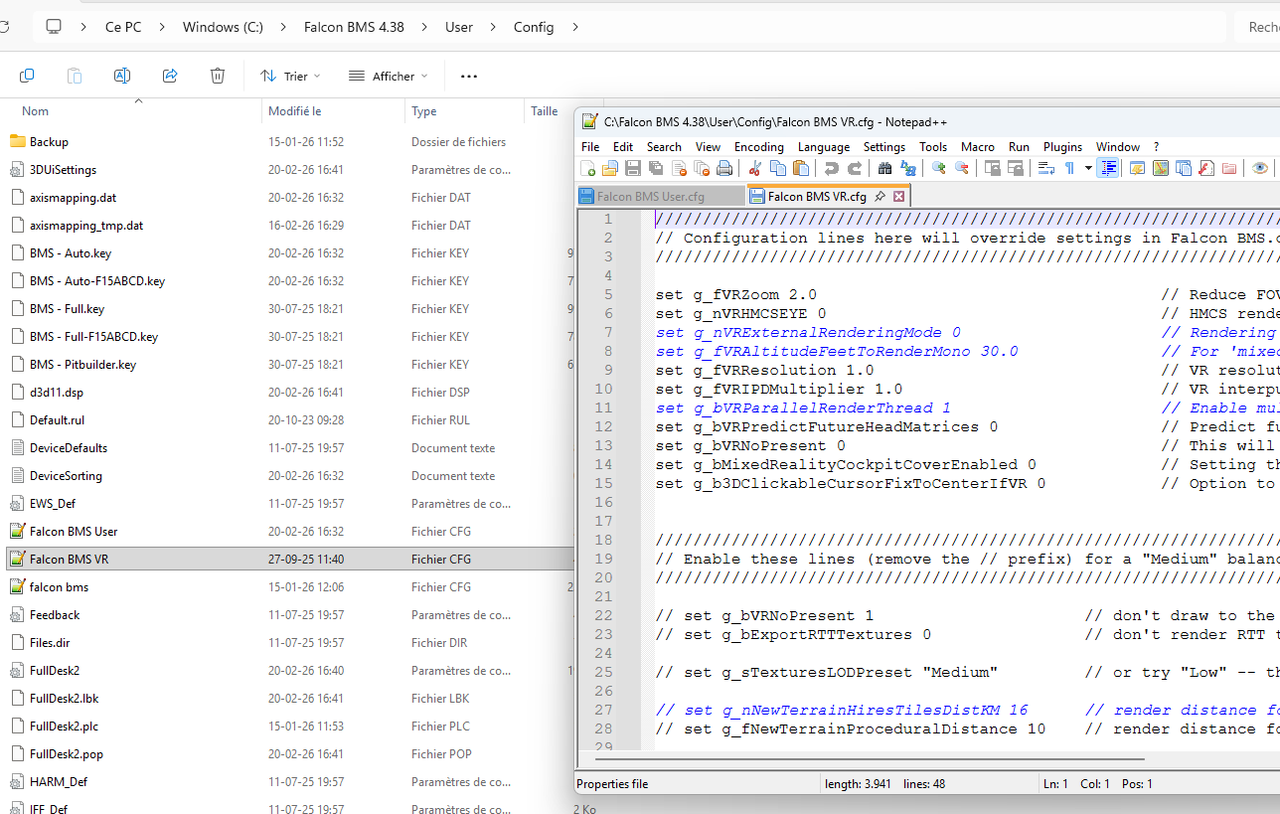
Task: Toggle Show All Characters pilcrow icon
Action: [1070, 169]
